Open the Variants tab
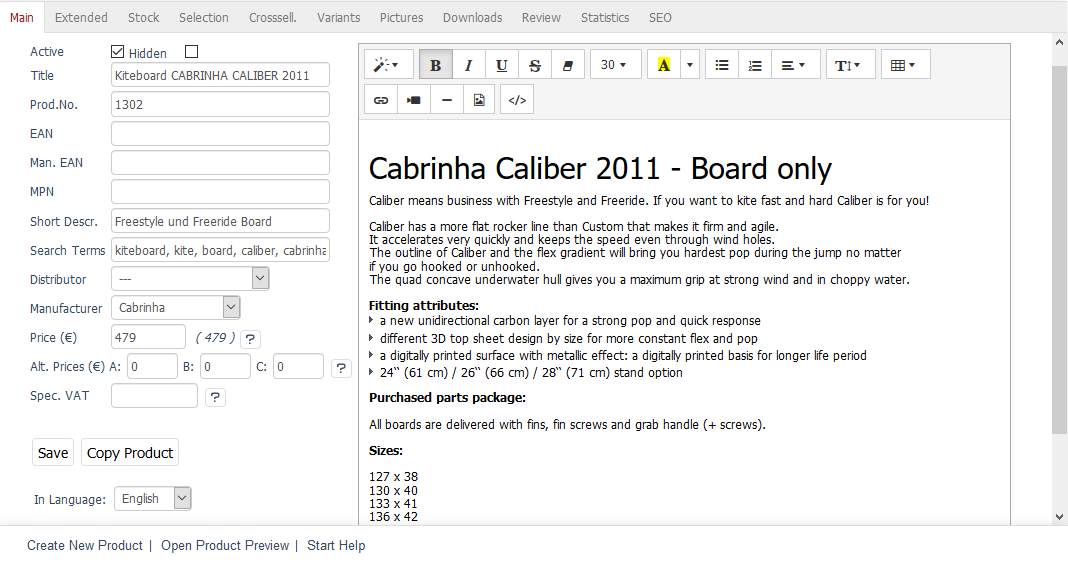The width and height of the screenshot is (1068, 564). click(x=338, y=18)
